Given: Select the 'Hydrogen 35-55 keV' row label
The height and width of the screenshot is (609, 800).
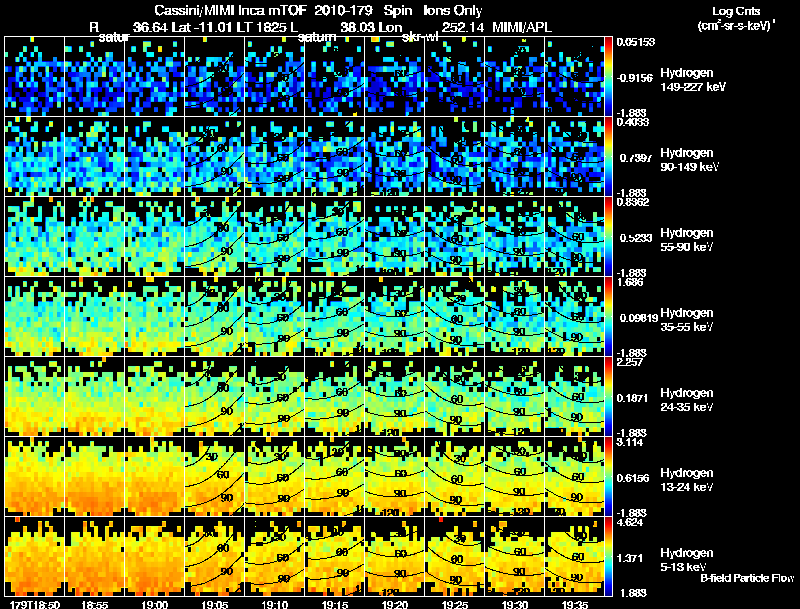Looking at the screenshot, I should (x=687, y=320).
